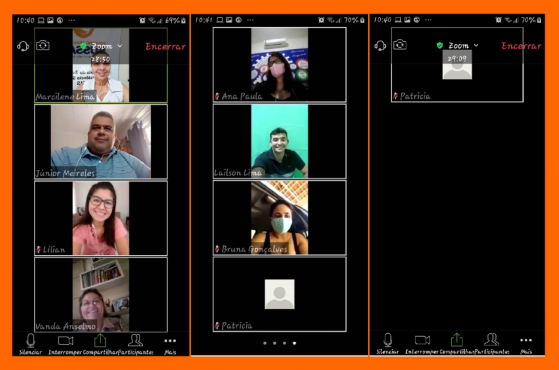Expand Zoom meeting info dropdown in right screen
559x370 pixels.
pos(458,46)
